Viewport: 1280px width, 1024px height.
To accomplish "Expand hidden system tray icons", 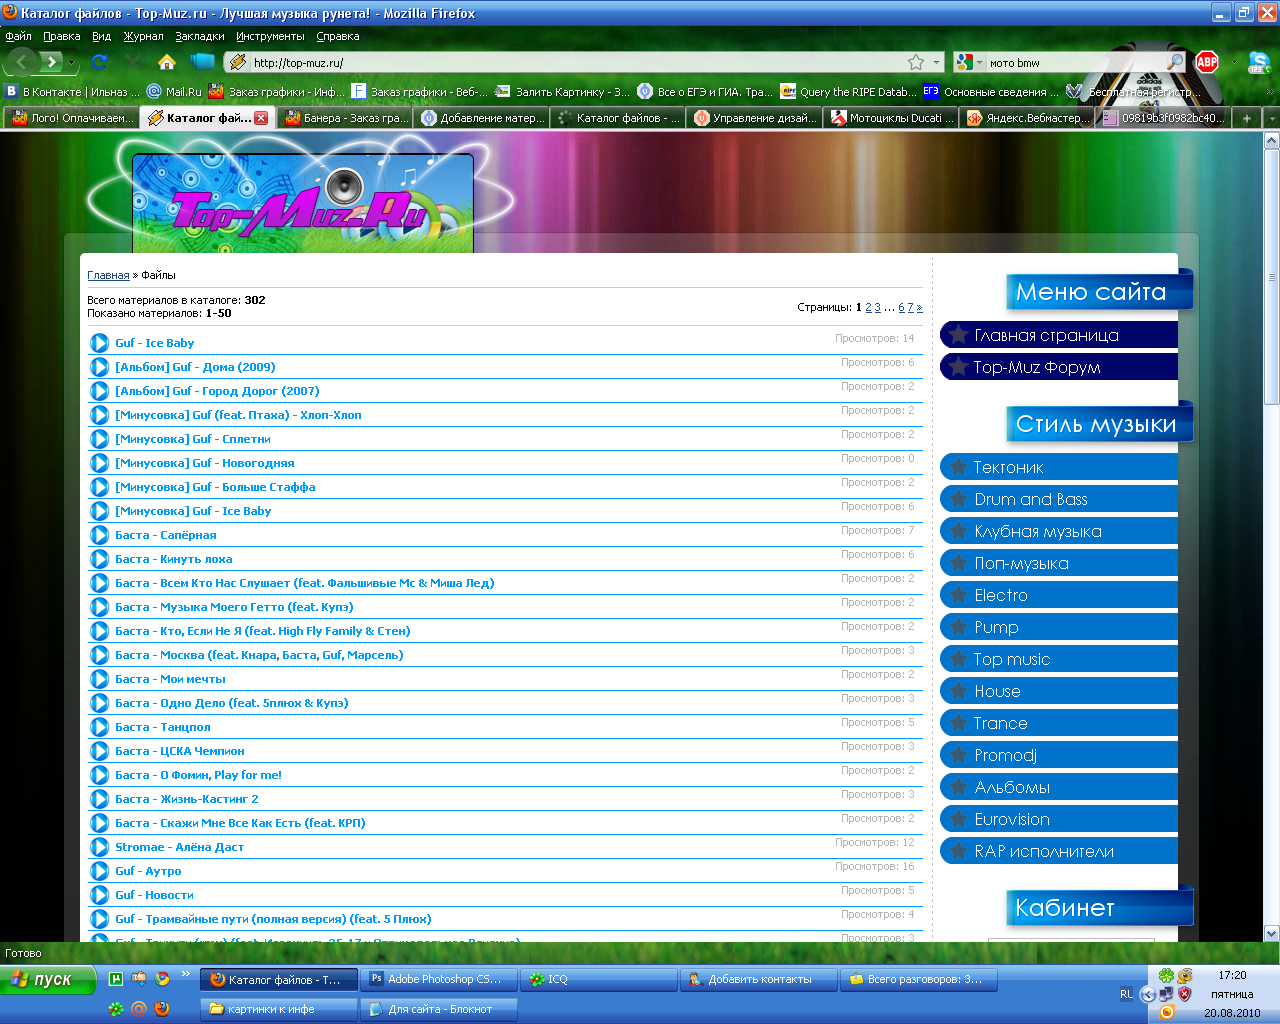I will [1148, 994].
